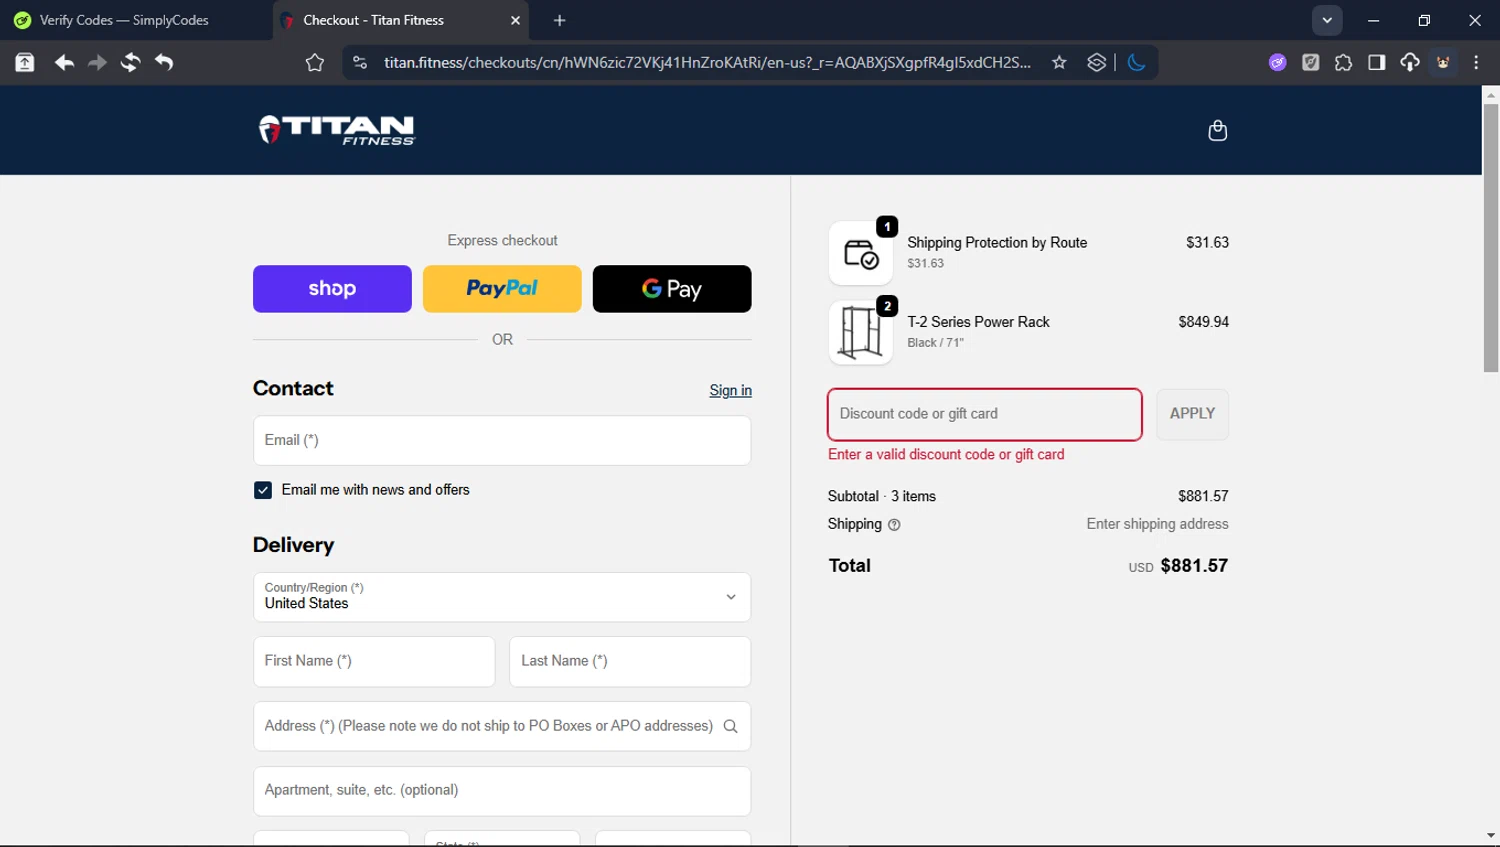The width and height of the screenshot is (1500, 847).
Task: Reload the page with refresh icon
Action: point(130,63)
